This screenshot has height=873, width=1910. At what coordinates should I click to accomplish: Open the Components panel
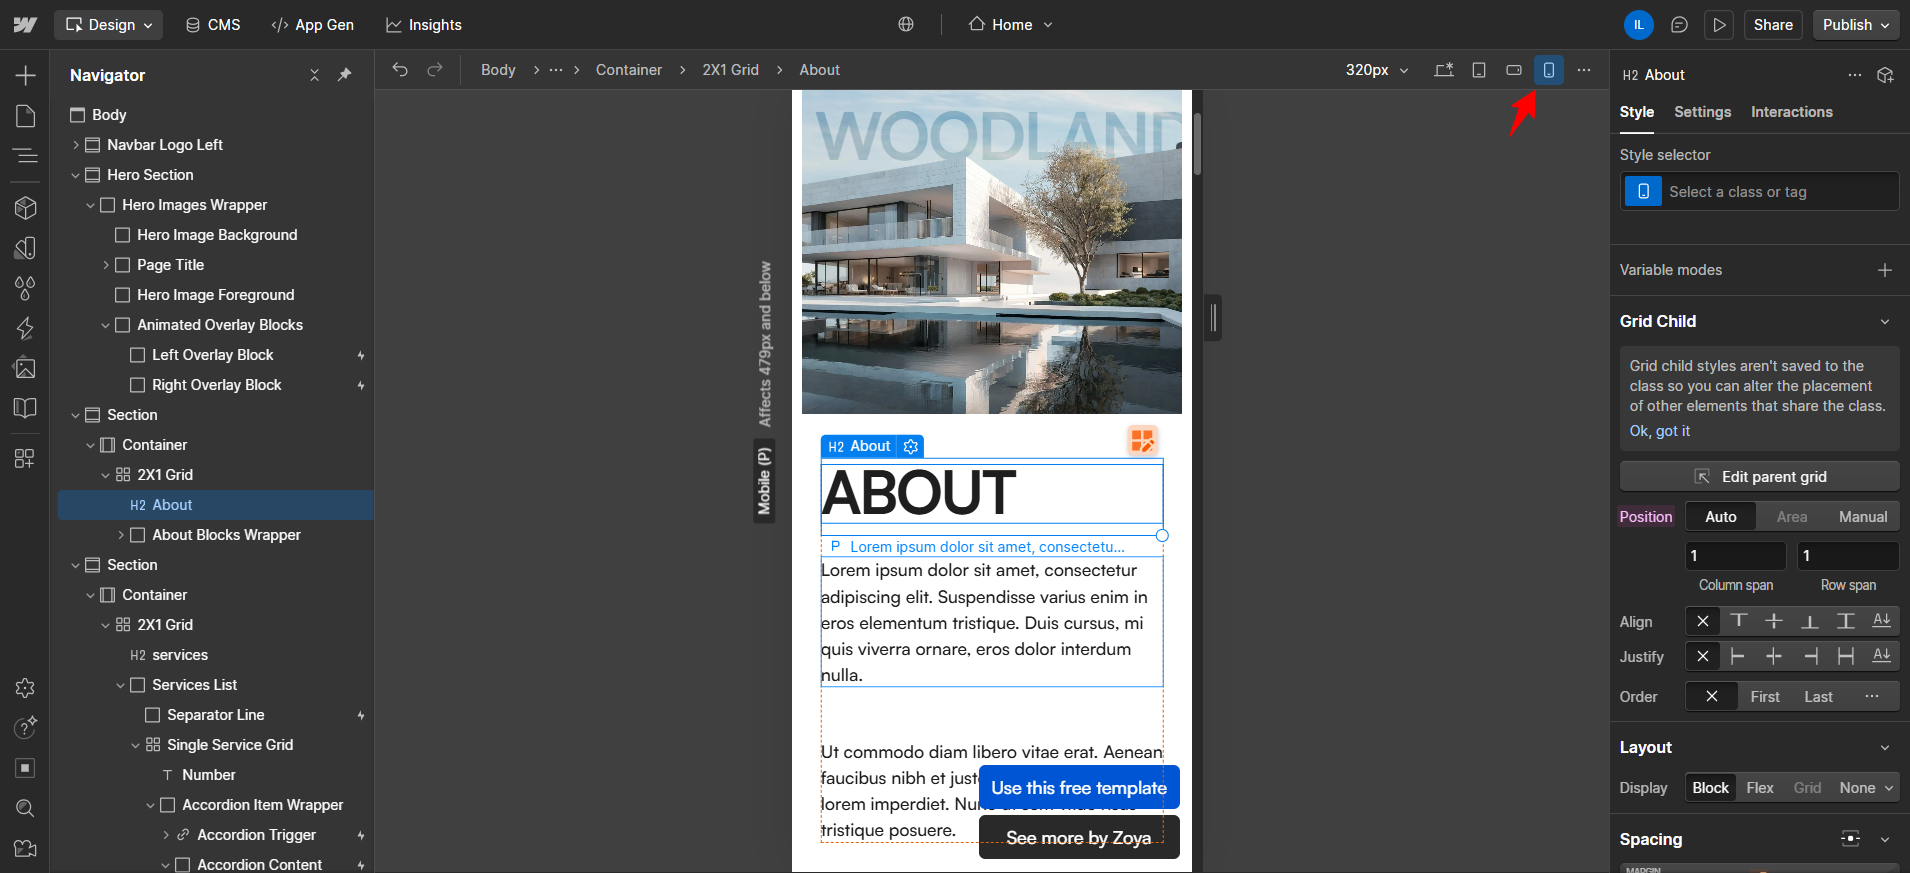25,207
